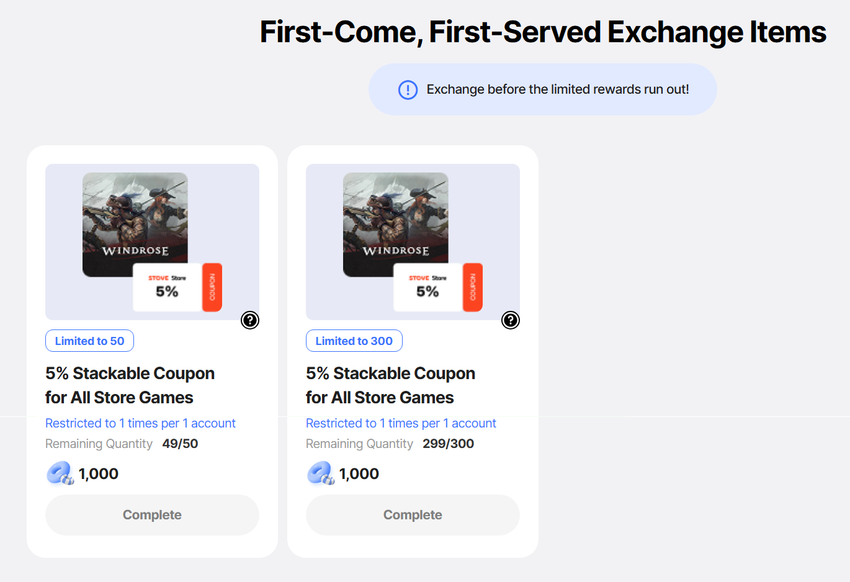Click the blue point currency icon on the Limited to 50 card
Image resolution: width=850 pixels, height=582 pixels.
tap(60, 473)
